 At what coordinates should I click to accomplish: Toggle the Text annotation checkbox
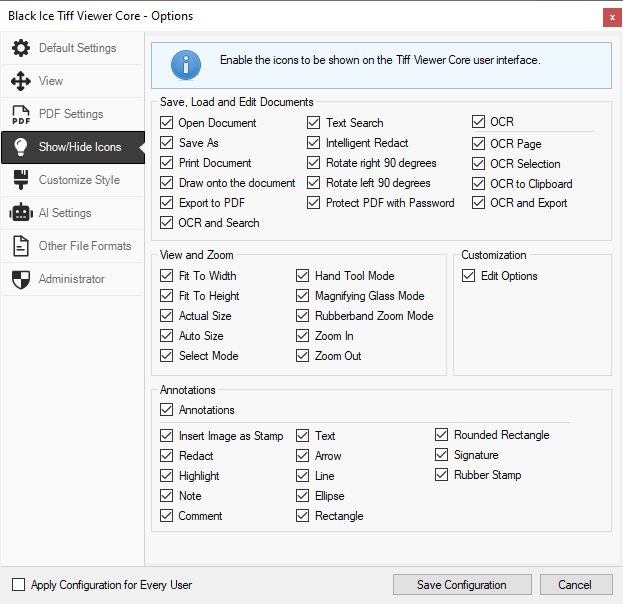(x=302, y=436)
